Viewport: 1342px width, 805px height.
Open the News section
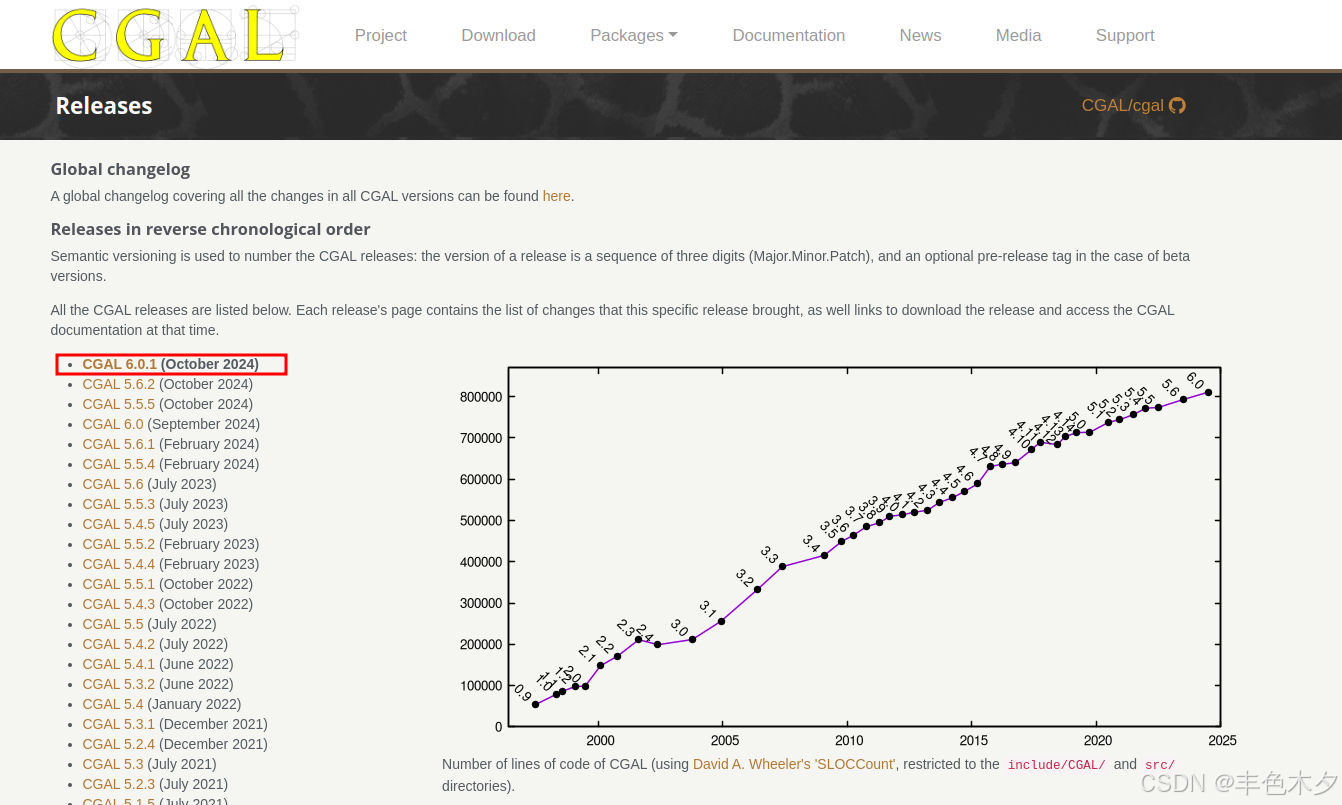tap(920, 35)
